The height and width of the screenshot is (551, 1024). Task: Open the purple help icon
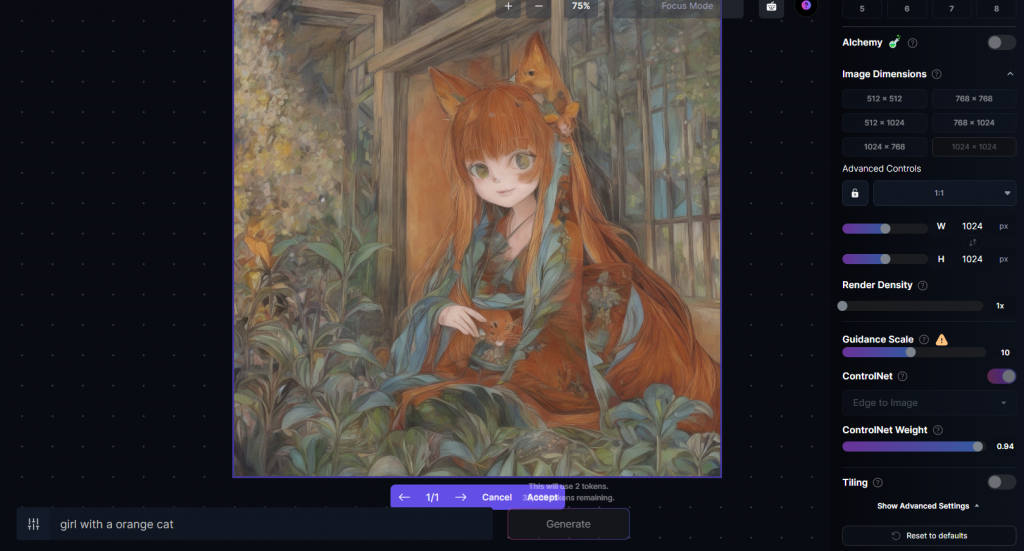tap(806, 5)
